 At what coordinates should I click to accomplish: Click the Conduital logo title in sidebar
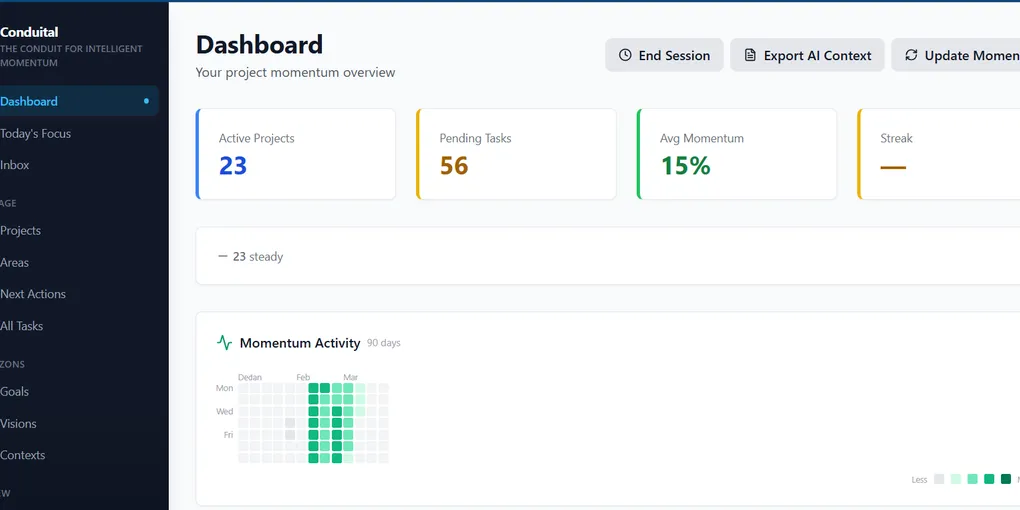[30, 32]
